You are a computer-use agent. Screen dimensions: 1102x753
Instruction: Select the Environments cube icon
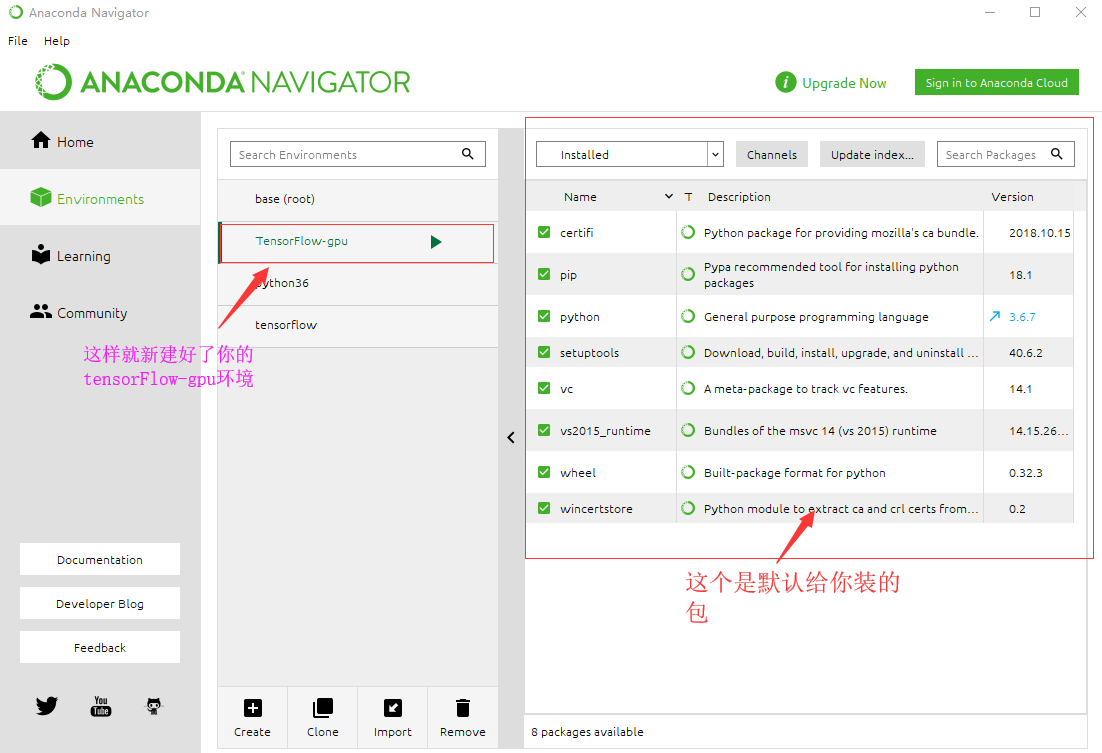(41, 198)
